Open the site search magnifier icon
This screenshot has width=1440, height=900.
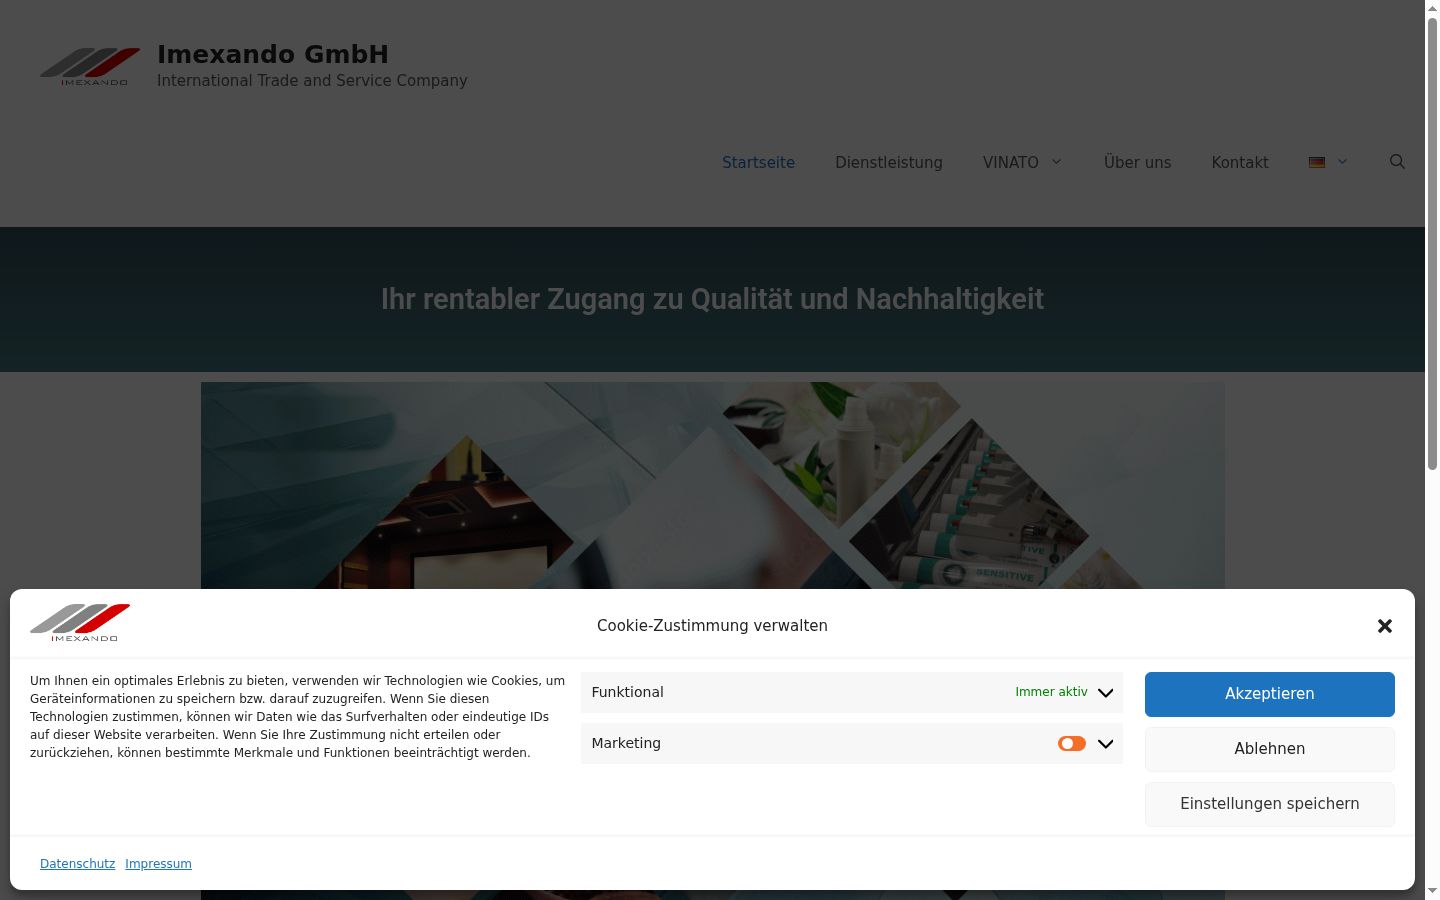pyautogui.click(x=1397, y=162)
